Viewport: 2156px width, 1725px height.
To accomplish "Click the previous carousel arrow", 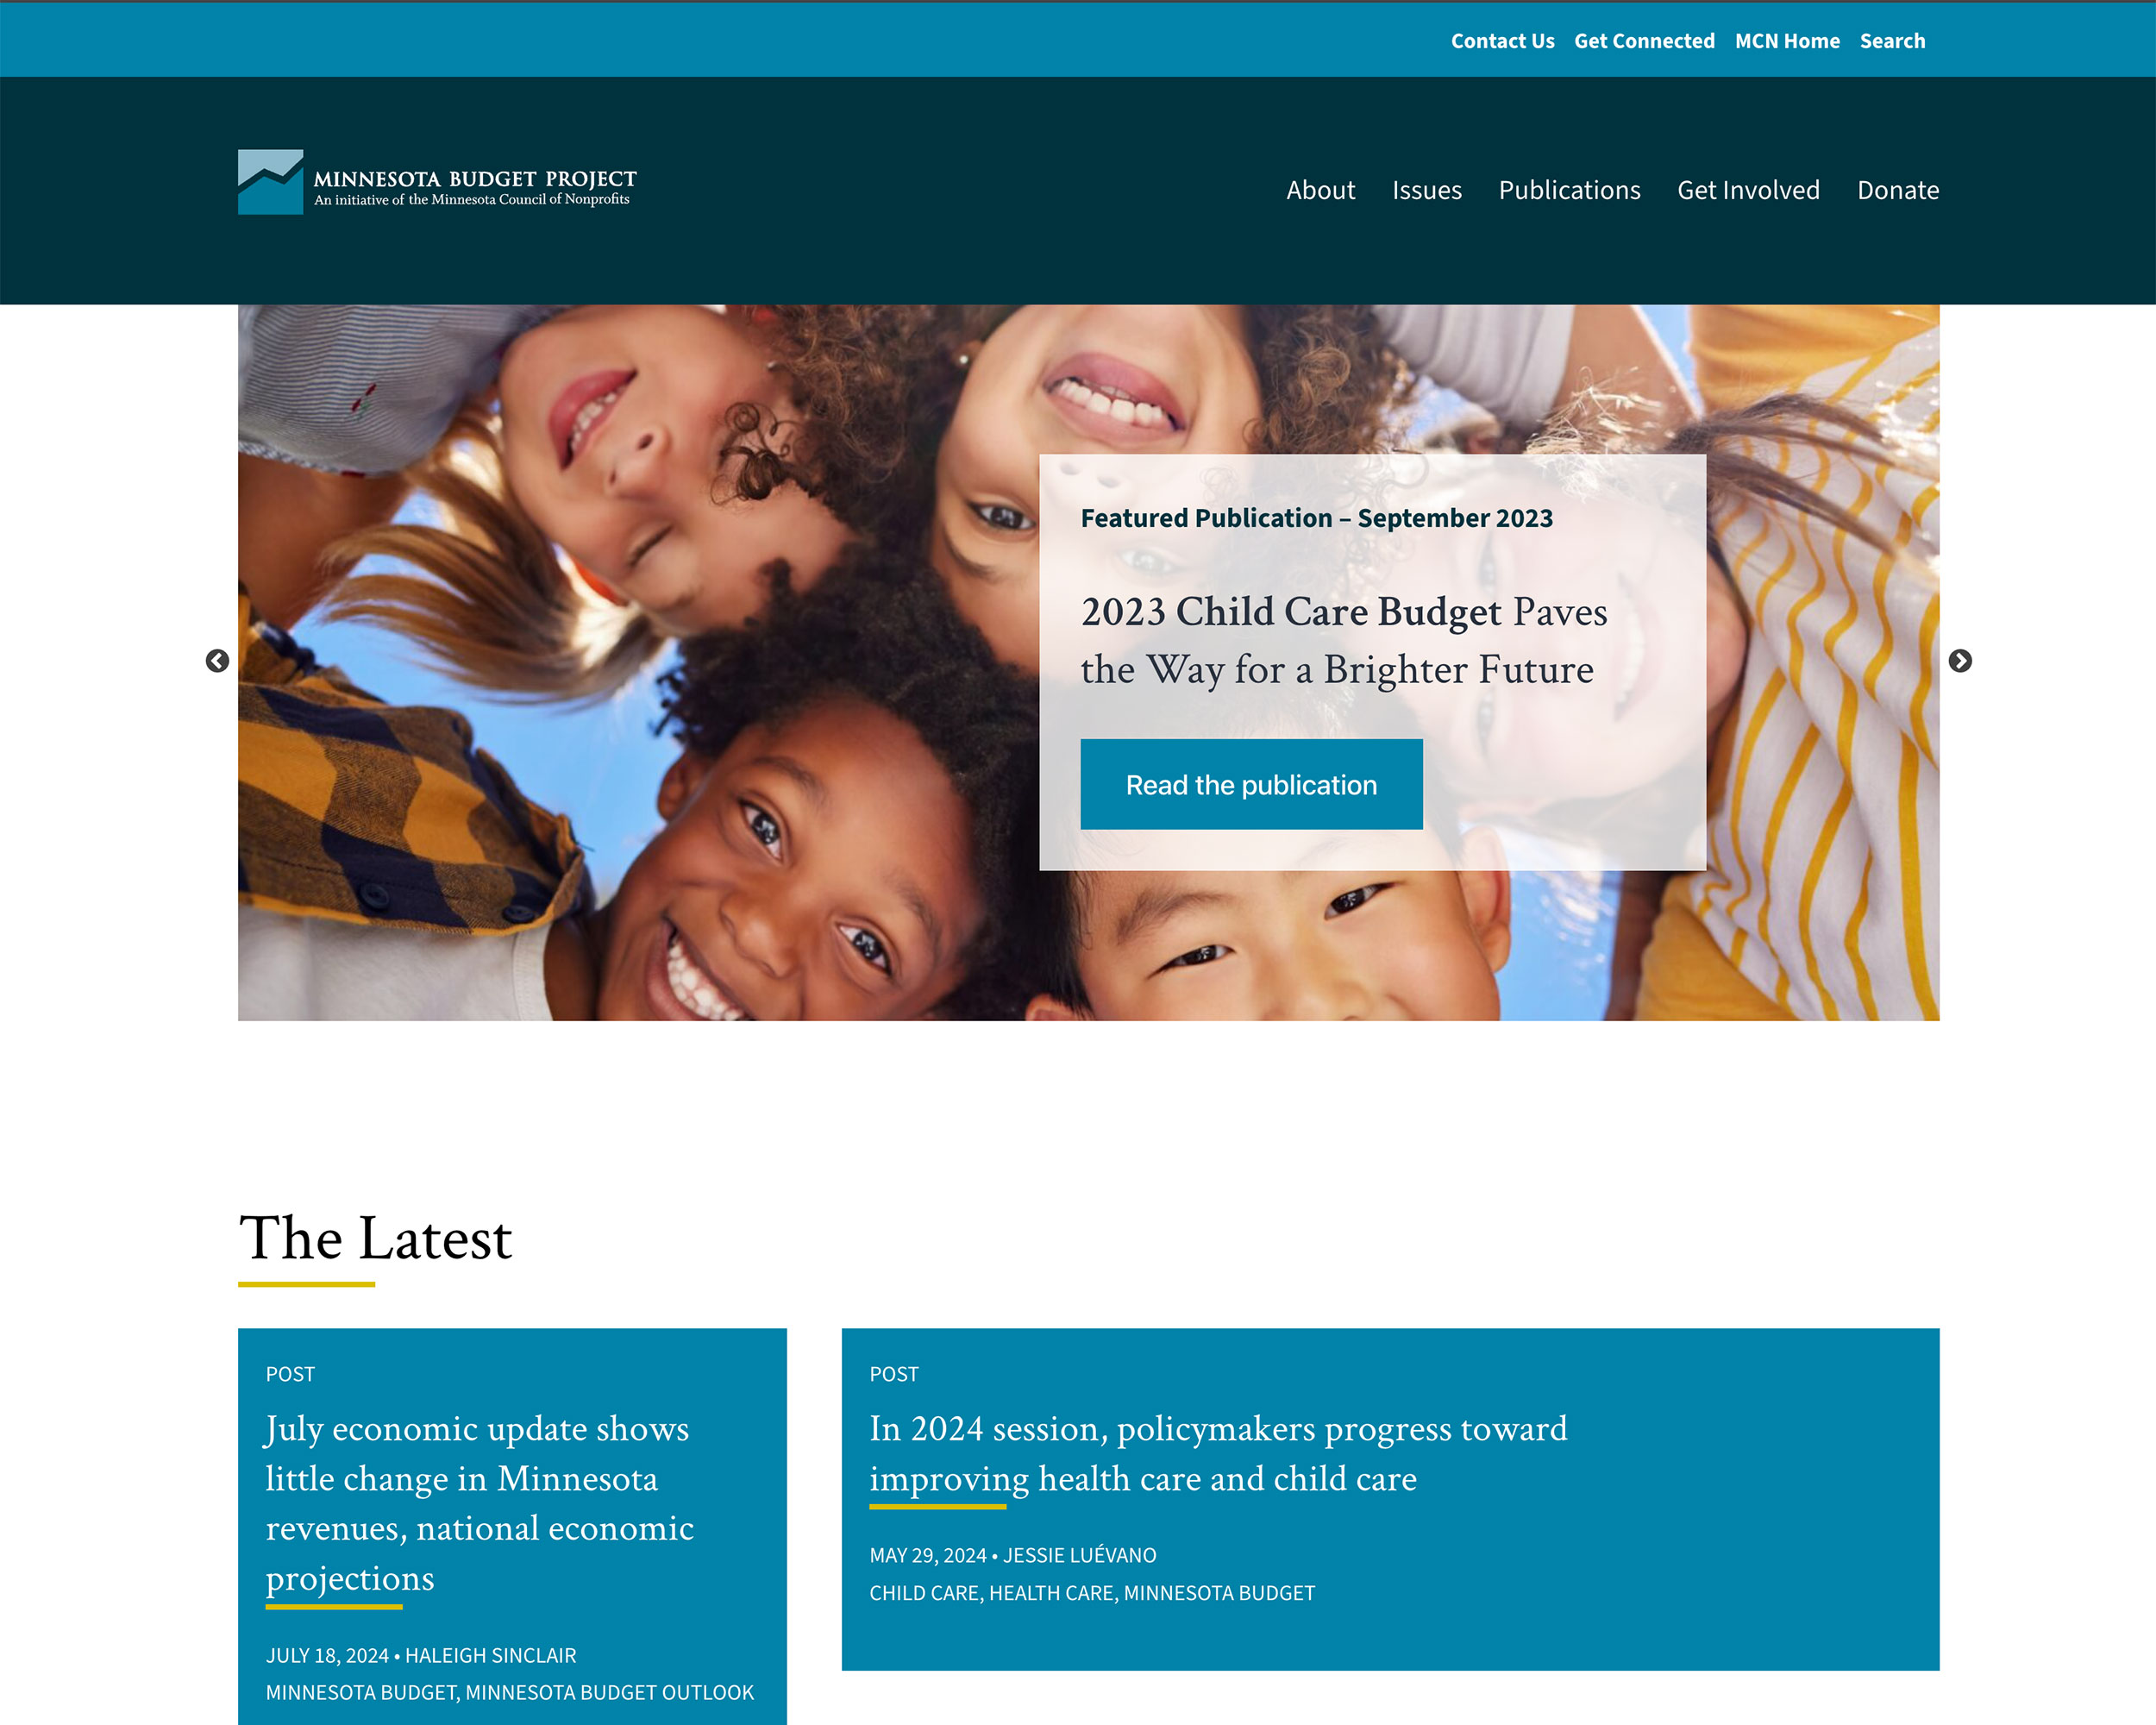I will 216,660.
